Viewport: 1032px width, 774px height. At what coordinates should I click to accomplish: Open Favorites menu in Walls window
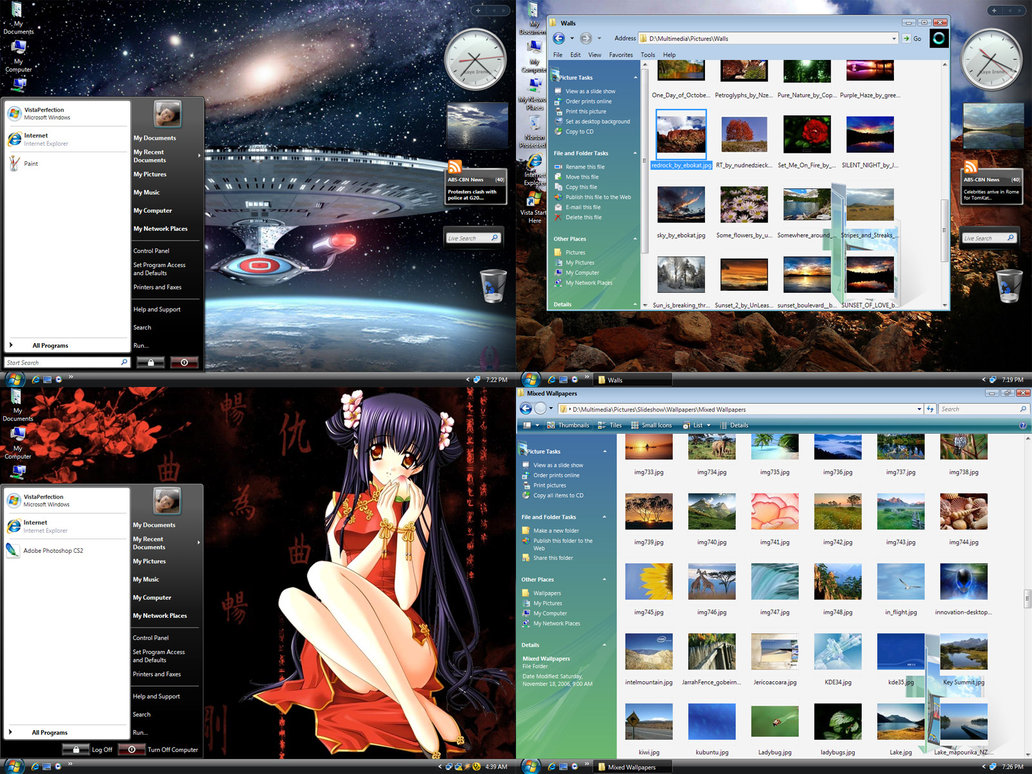coord(621,55)
